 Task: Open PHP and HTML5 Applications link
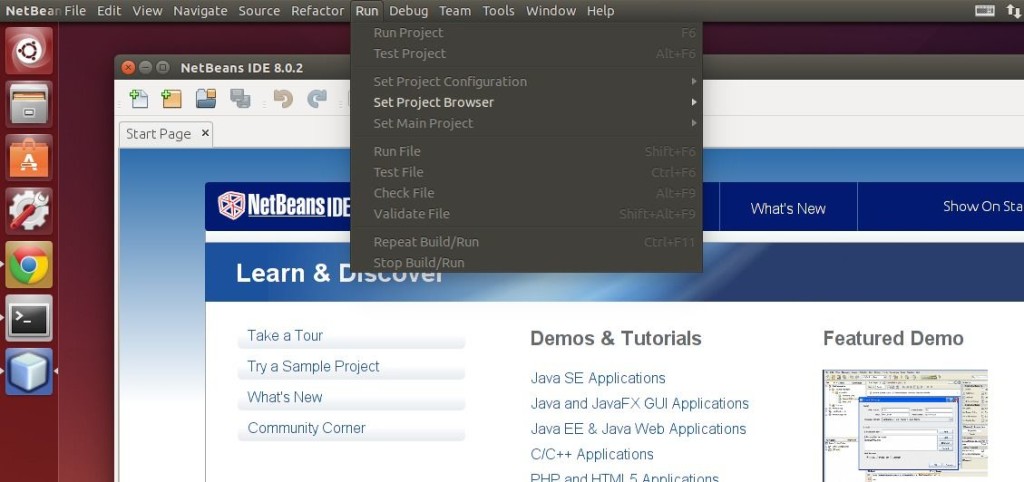[624, 477]
